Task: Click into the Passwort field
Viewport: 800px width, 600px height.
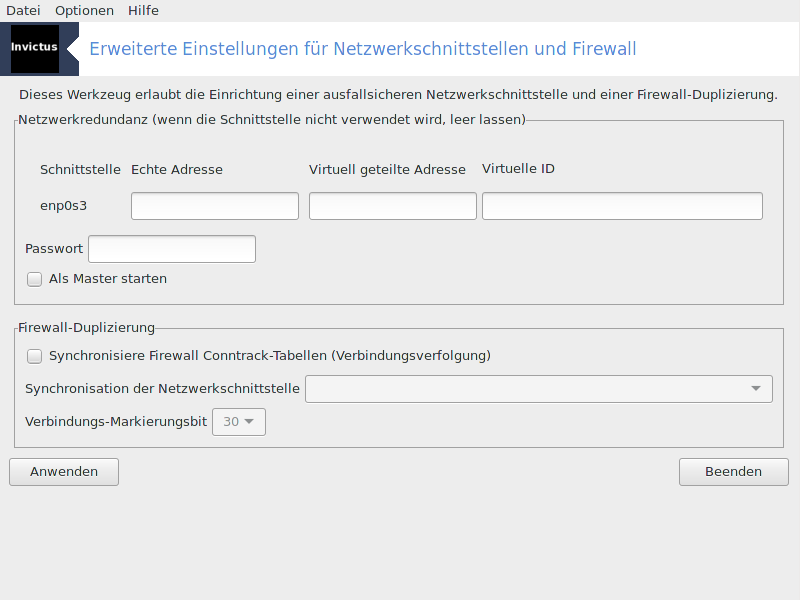Action: [172, 249]
